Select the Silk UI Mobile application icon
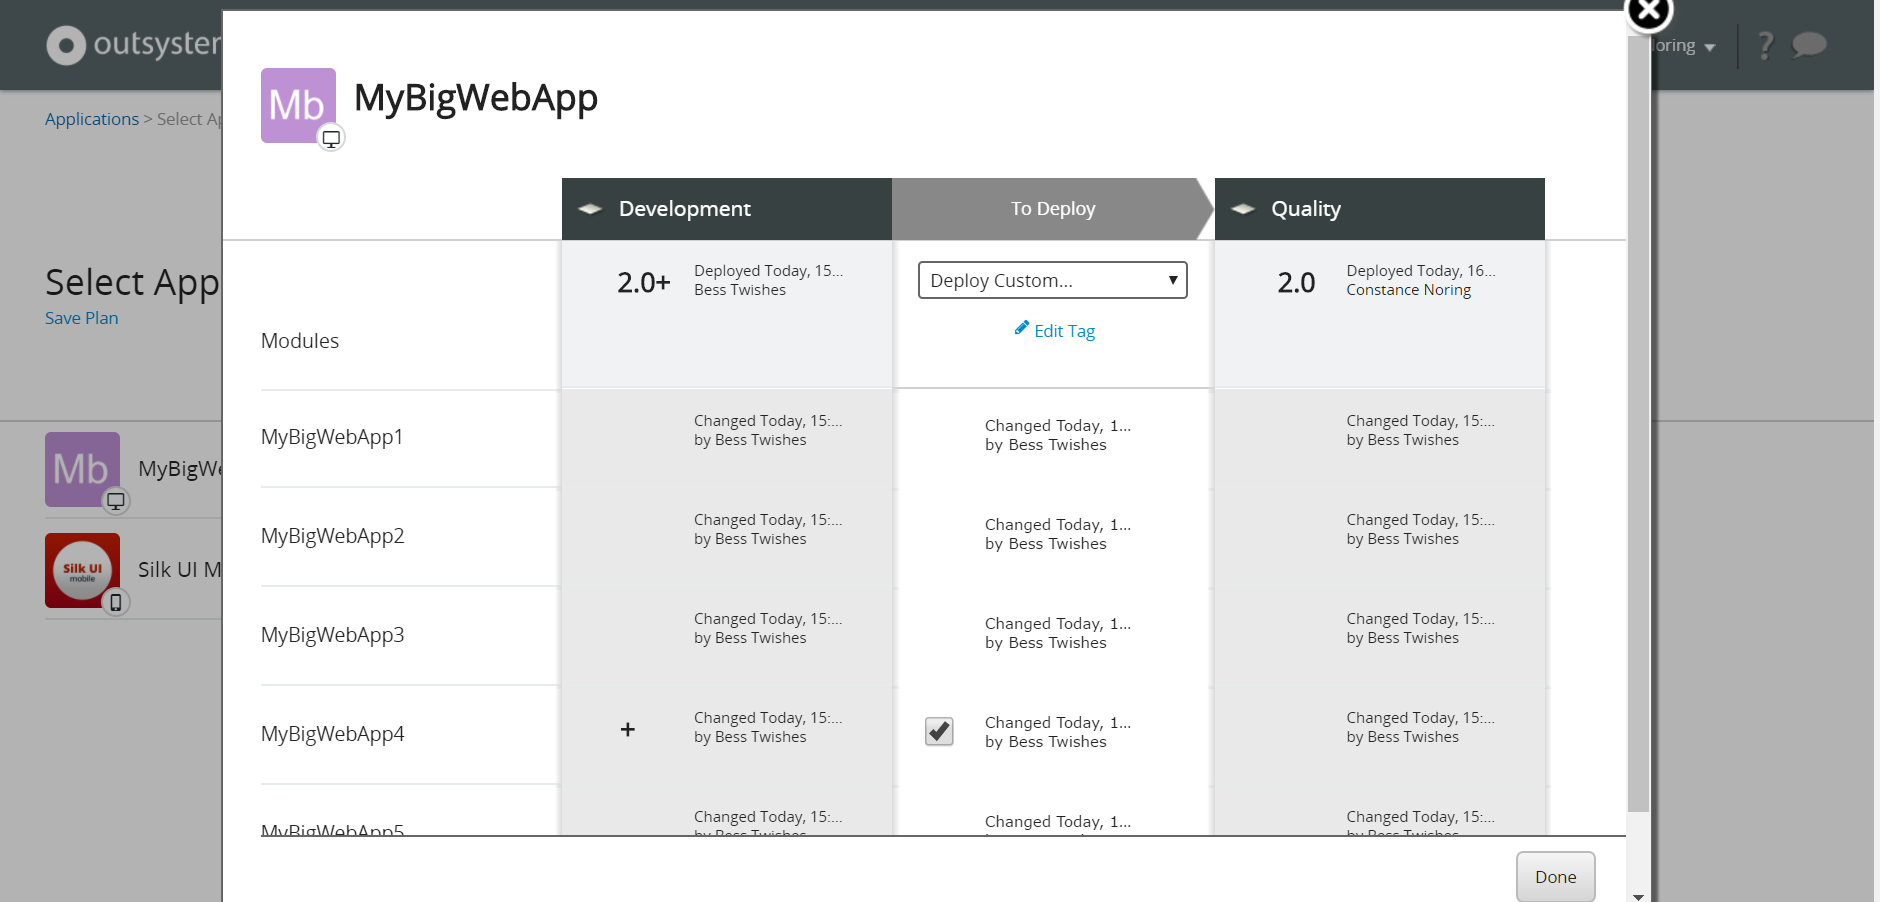Viewport: 1880px width, 902px height. 82,570
